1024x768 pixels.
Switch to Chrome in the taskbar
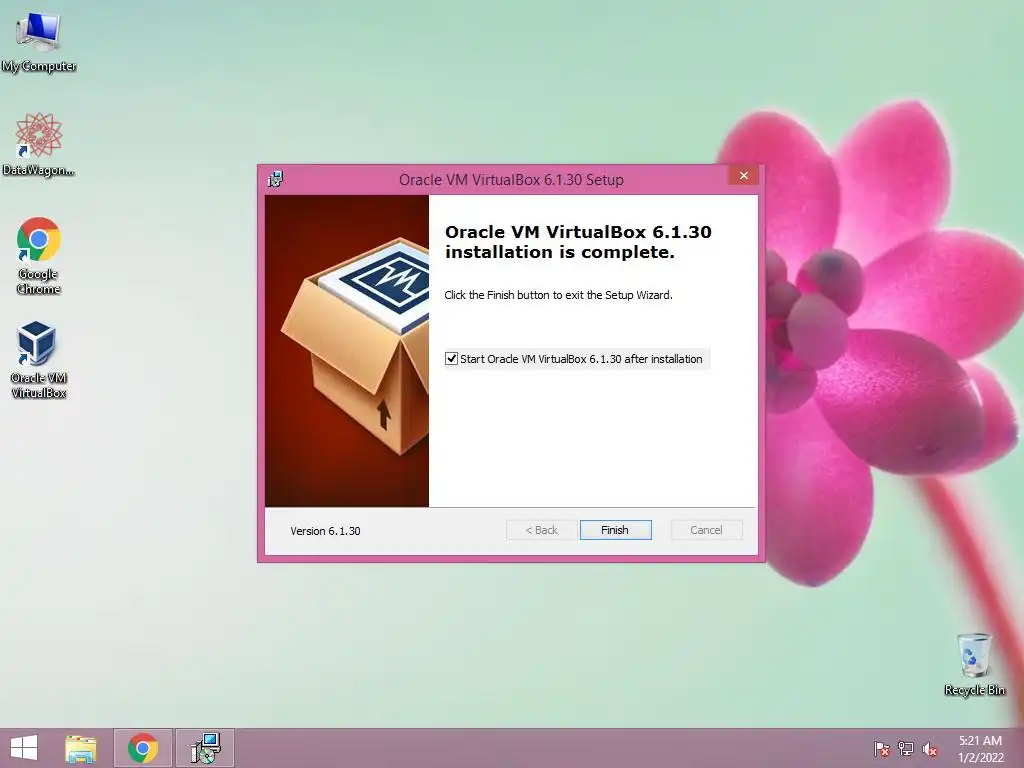coord(143,748)
